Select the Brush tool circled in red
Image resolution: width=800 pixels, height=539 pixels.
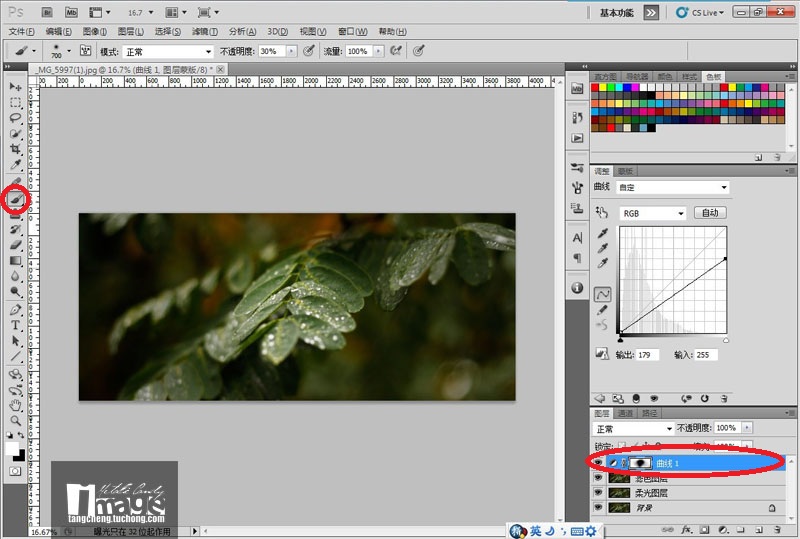tap(16, 199)
